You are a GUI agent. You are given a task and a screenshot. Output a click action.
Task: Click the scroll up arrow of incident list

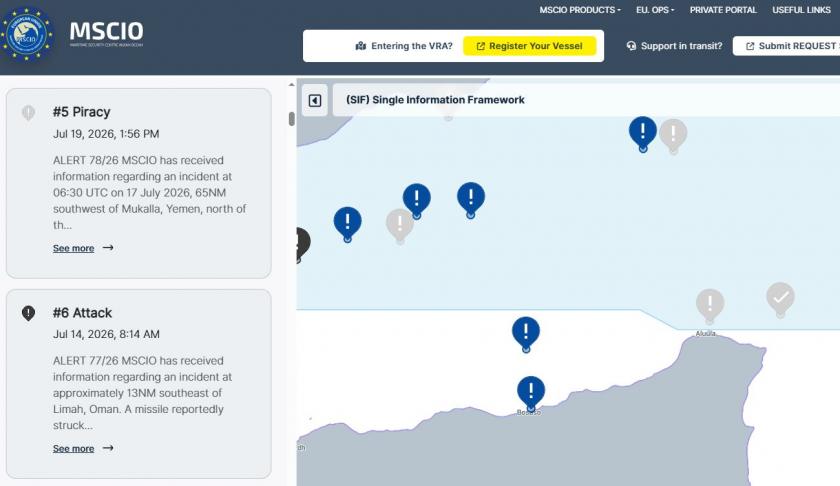click(291, 85)
